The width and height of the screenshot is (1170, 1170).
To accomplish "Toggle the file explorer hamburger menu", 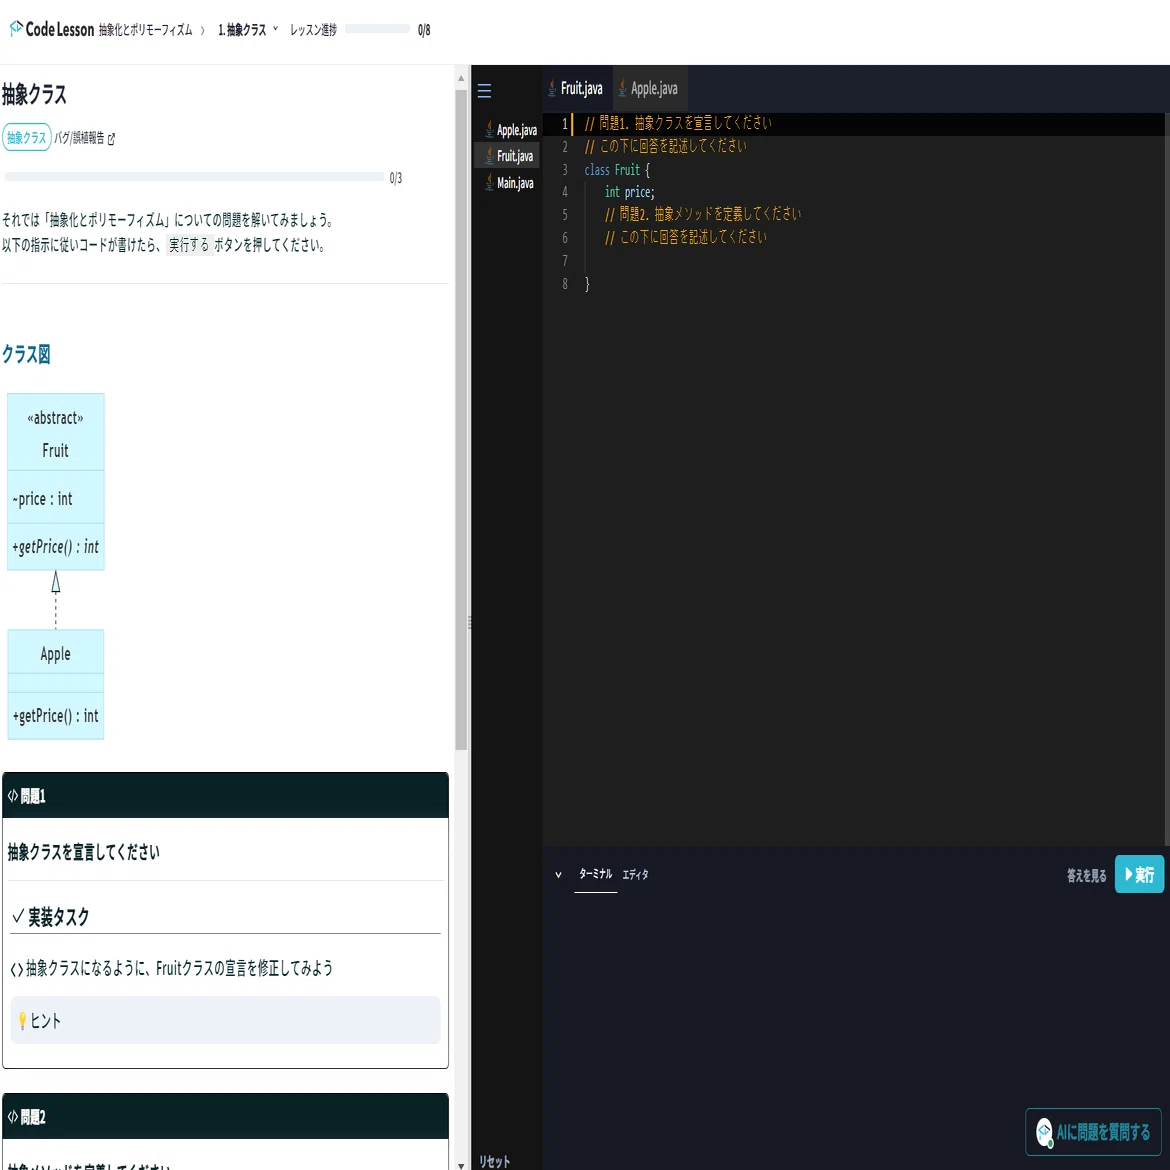I will pos(484,91).
